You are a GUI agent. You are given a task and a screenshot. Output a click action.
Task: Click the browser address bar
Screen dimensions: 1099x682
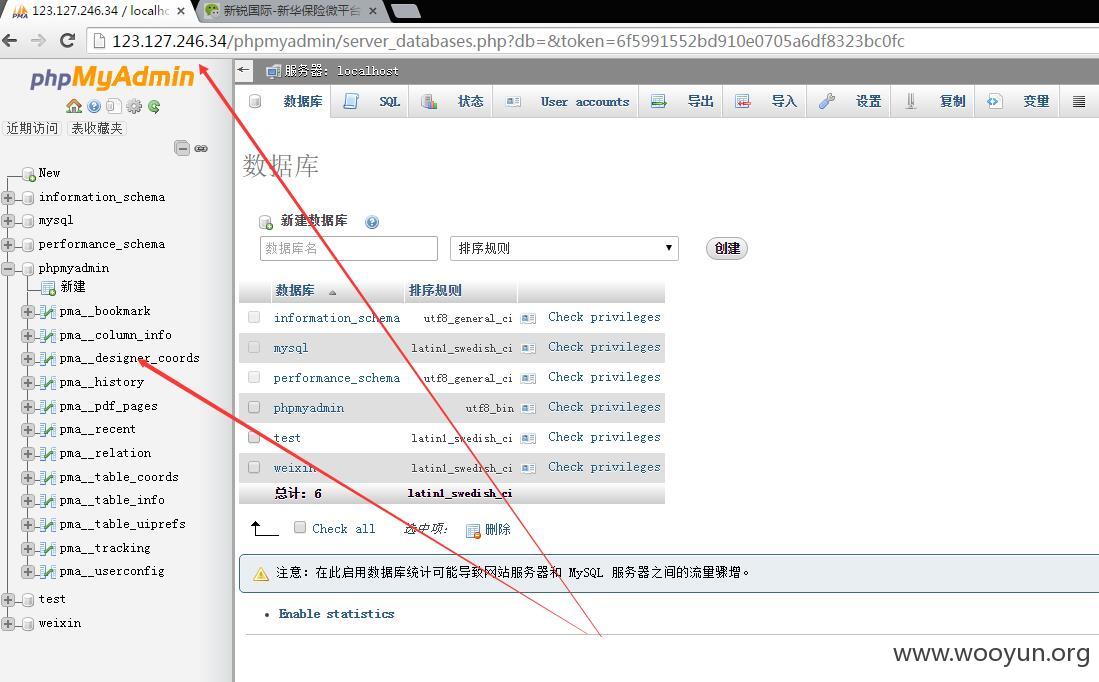click(508, 41)
